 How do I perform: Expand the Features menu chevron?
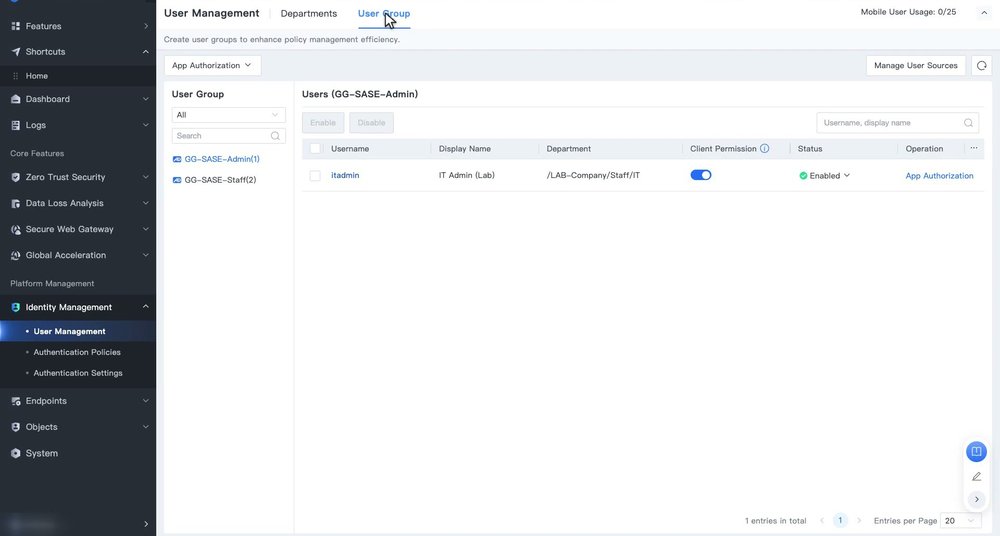[145, 26]
